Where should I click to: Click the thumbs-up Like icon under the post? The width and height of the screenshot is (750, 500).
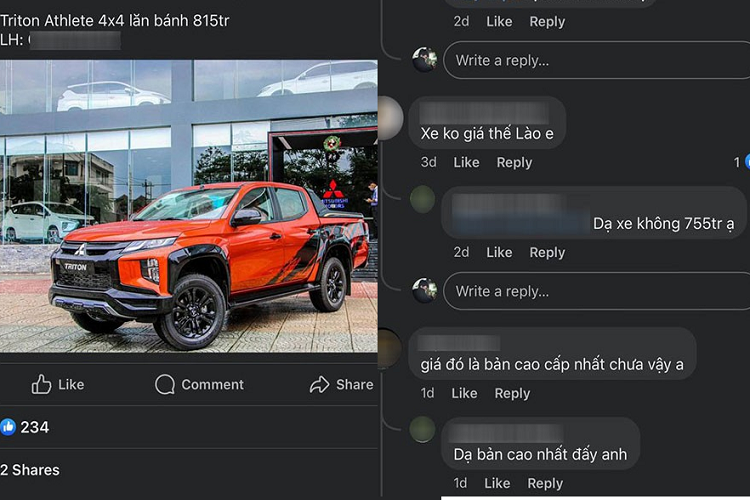pyautogui.click(x=42, y=384)
